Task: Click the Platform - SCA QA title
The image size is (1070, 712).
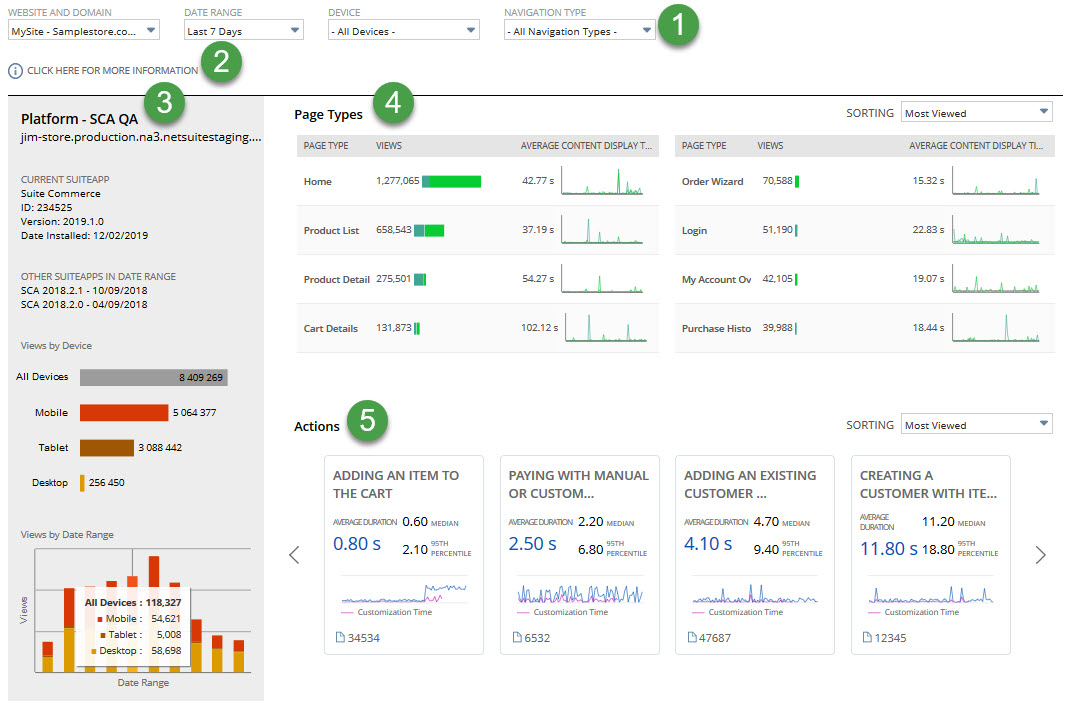Action: pyautogui.click(x=79, y=119)
